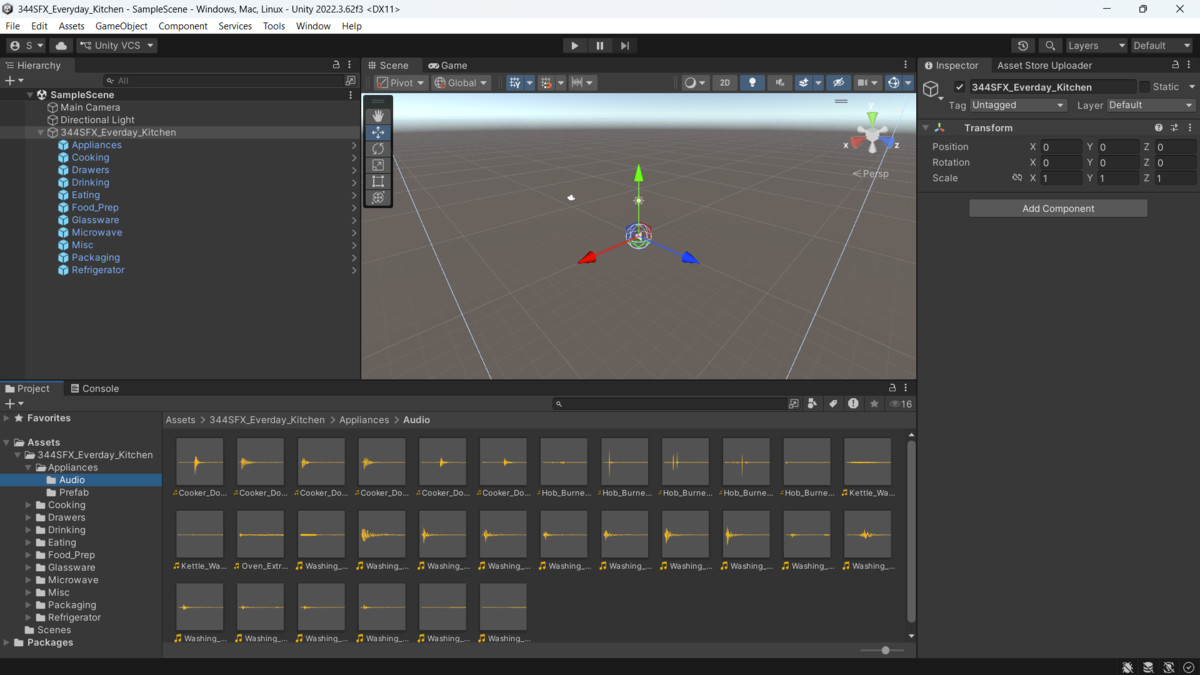Open Search by Label filter in Project
This screenshot has width=1200, height=675.
(x=833, y=404)
